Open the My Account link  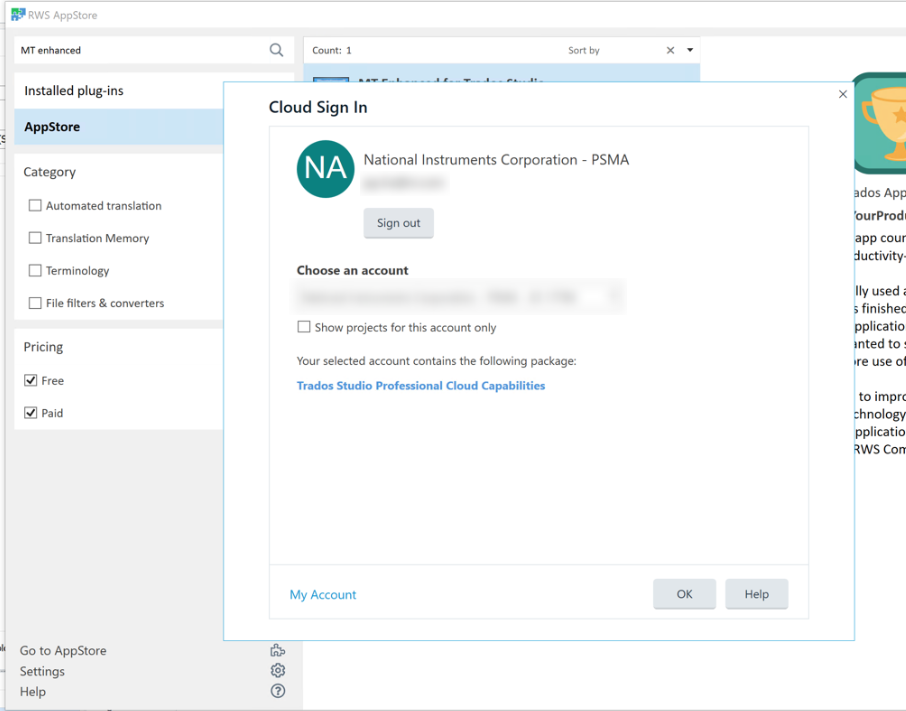(x=323, y=594)
